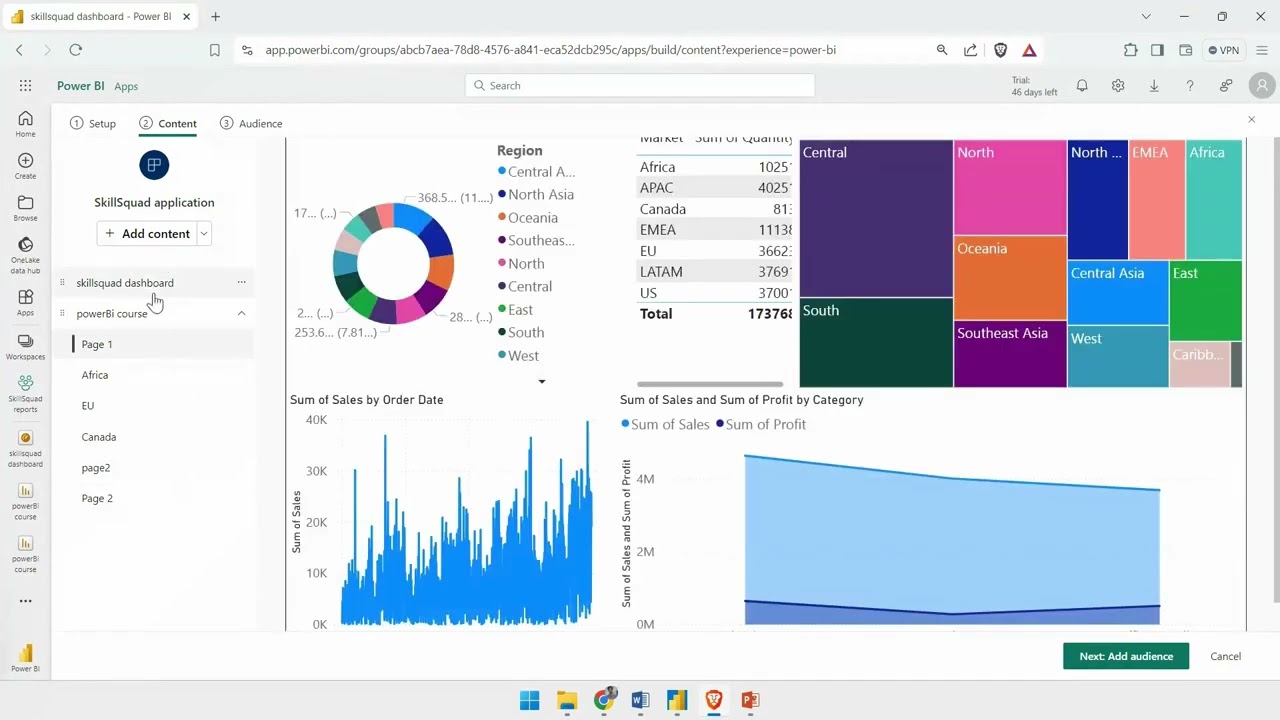Image resolution: width=1280 pixels, height=720 pixels.
Task: Click the Add content button
Action: (147, 234)
